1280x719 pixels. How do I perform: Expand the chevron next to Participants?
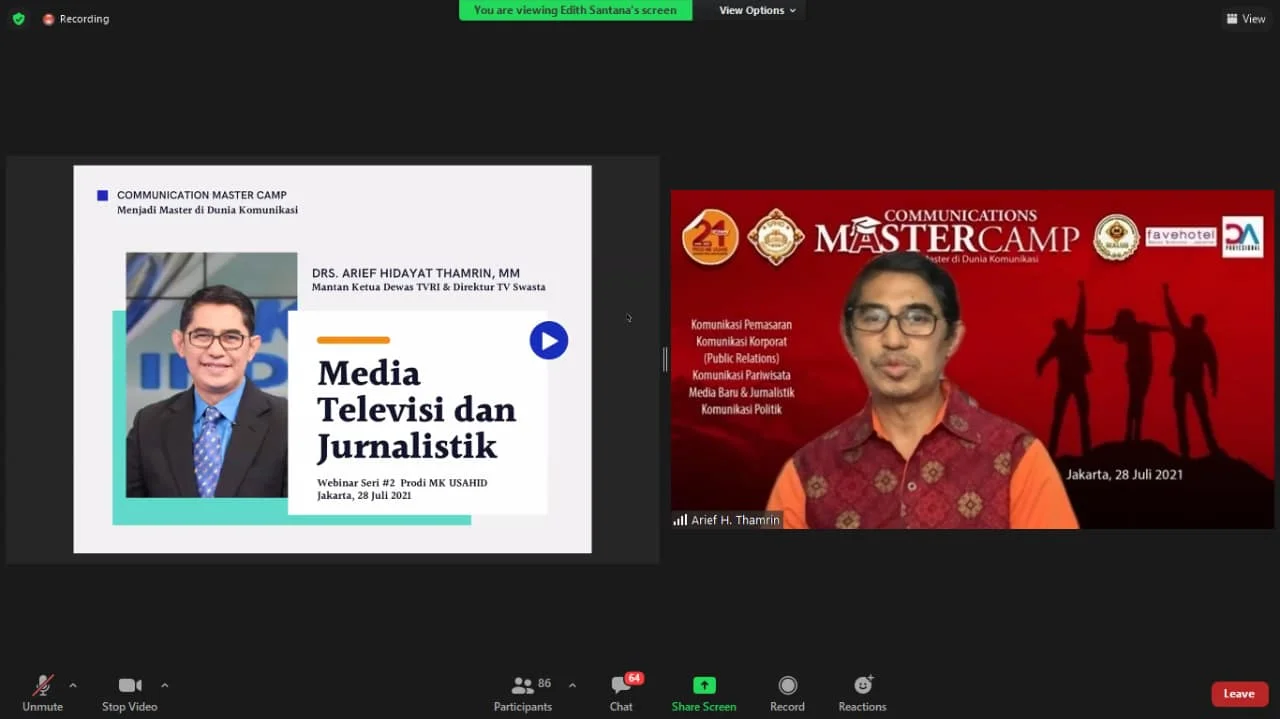tap(572, 685)
